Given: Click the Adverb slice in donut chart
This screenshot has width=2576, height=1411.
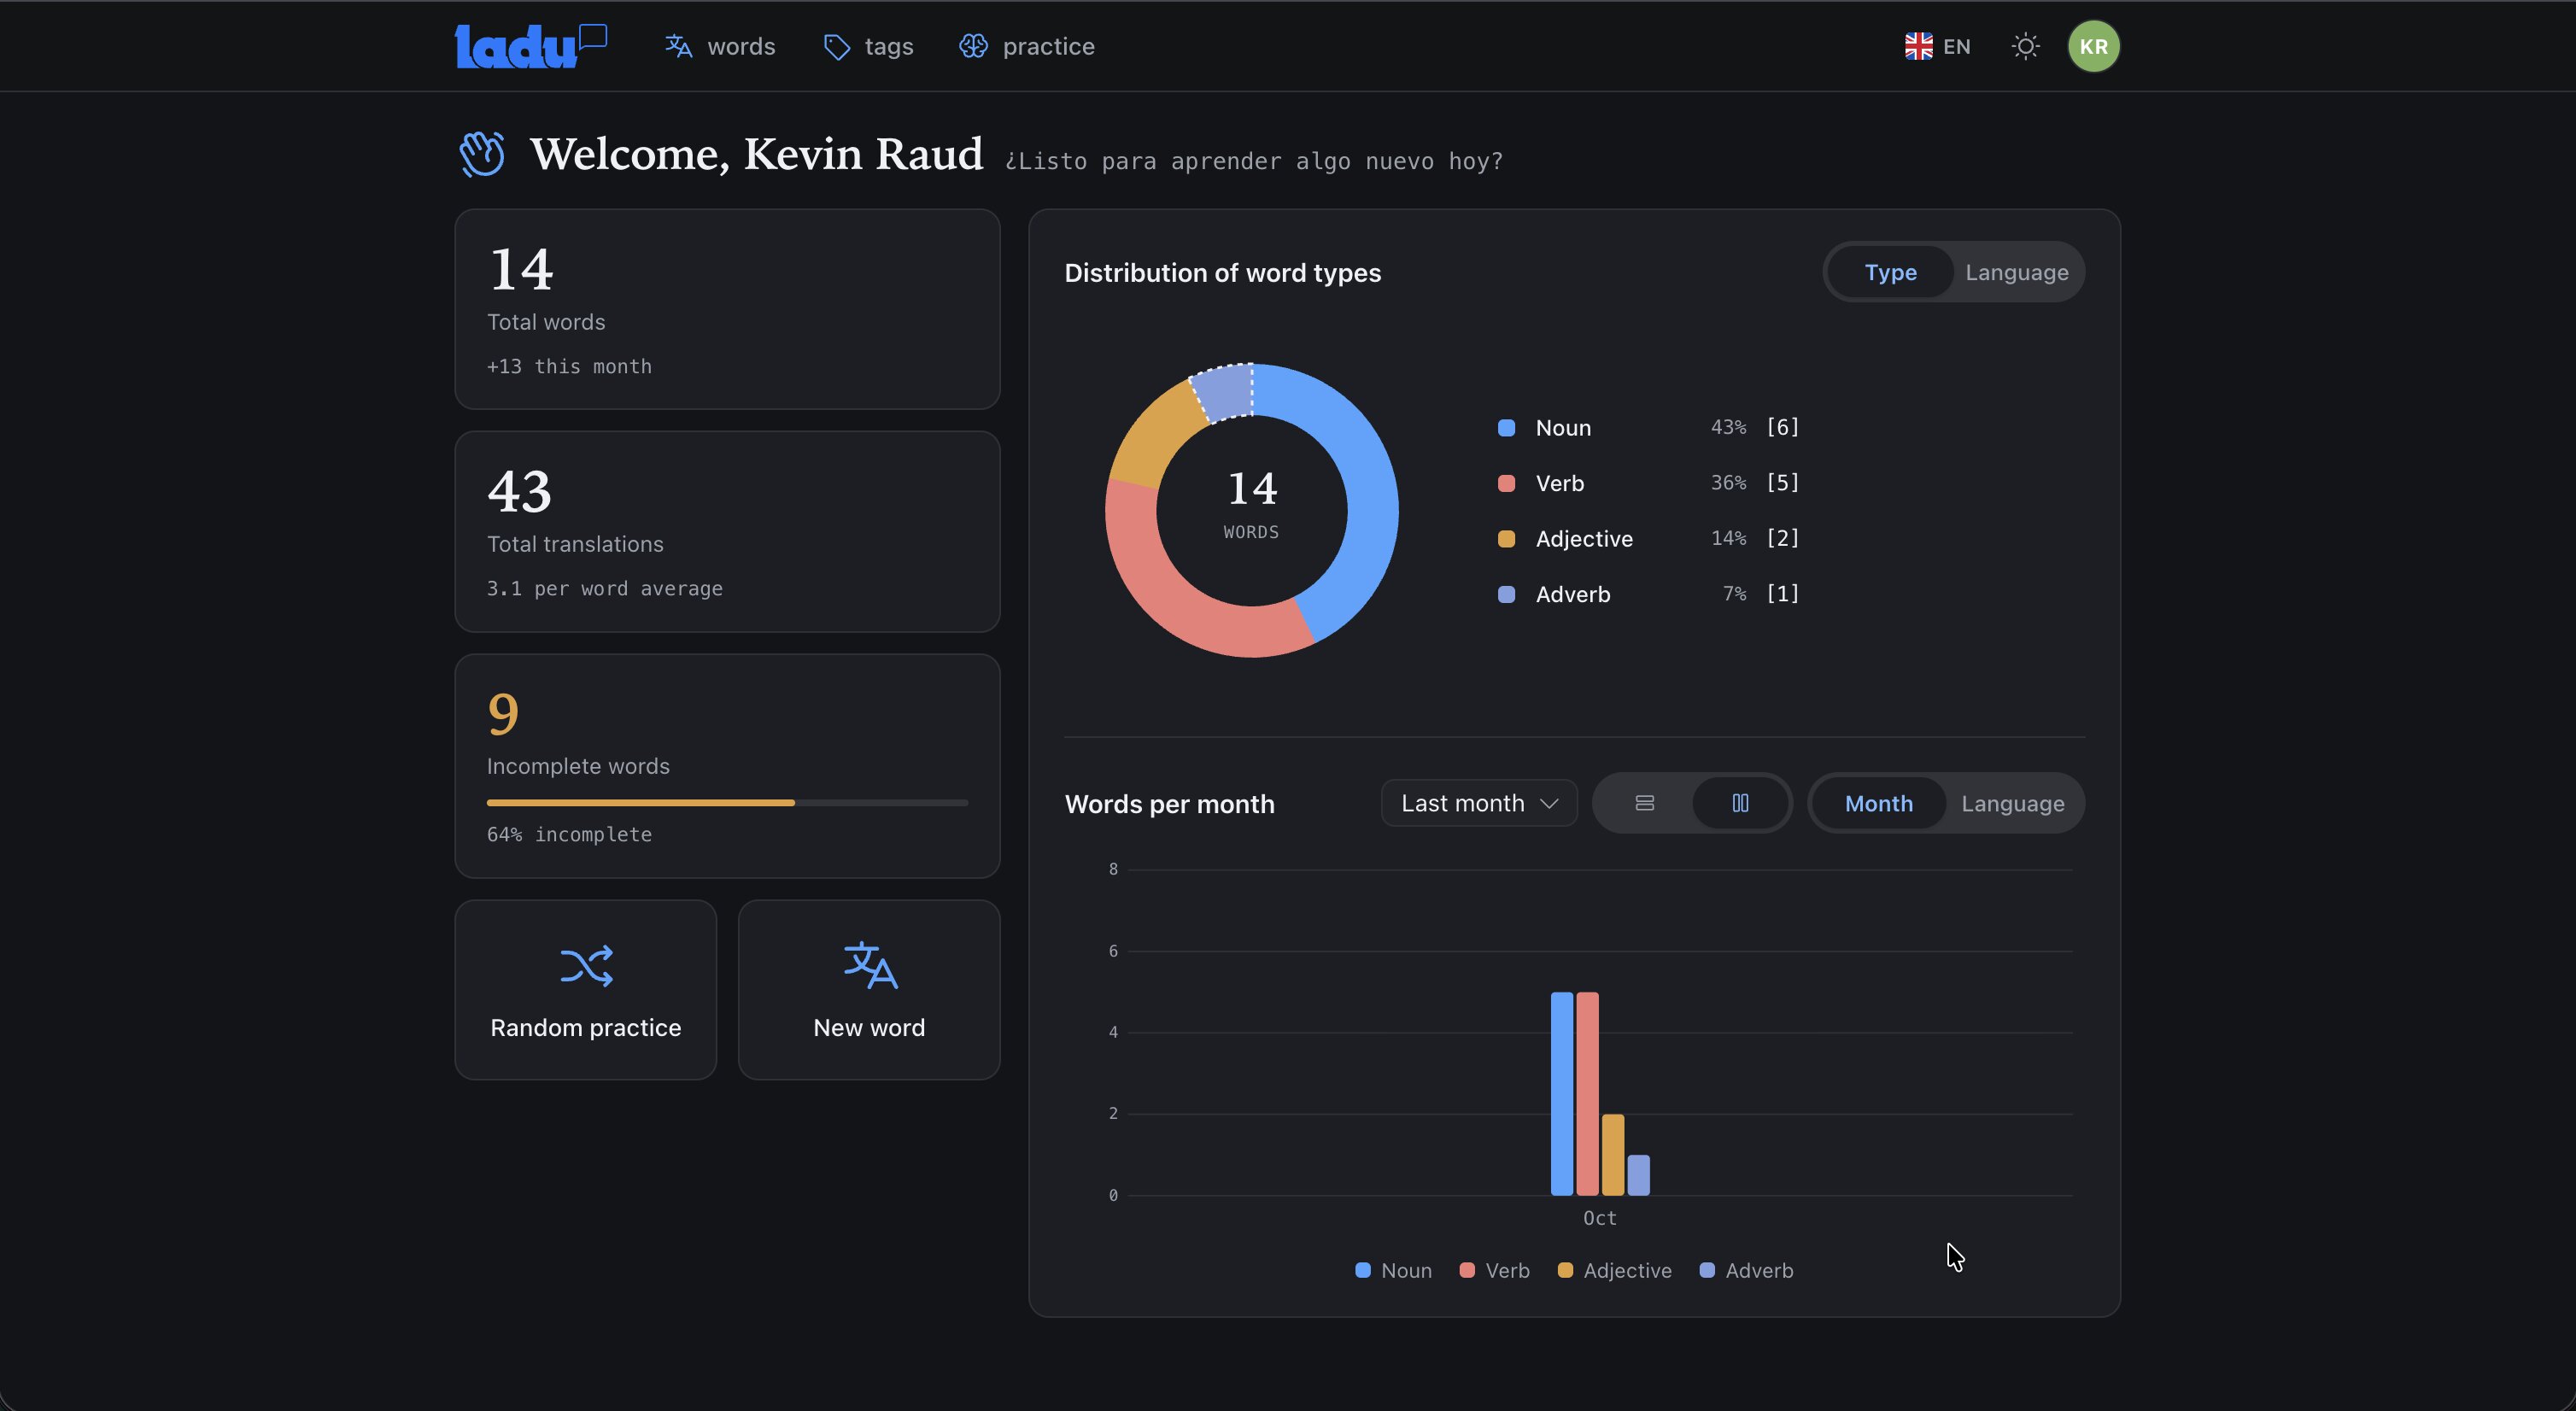Looking at the screenshot, I should [x=1224, y=392].
